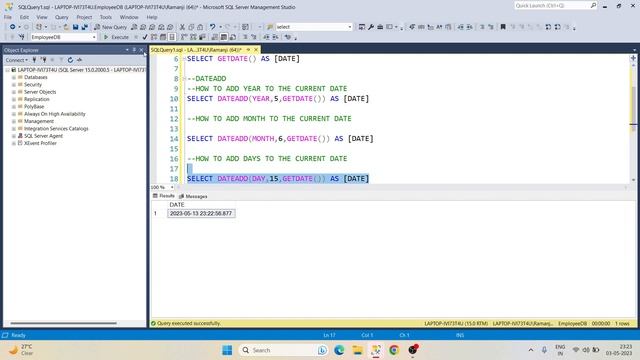The width and height of the screenshot is (640, 360).
Task: Click the Properties wrench icon
Action: tap(371, 27)
